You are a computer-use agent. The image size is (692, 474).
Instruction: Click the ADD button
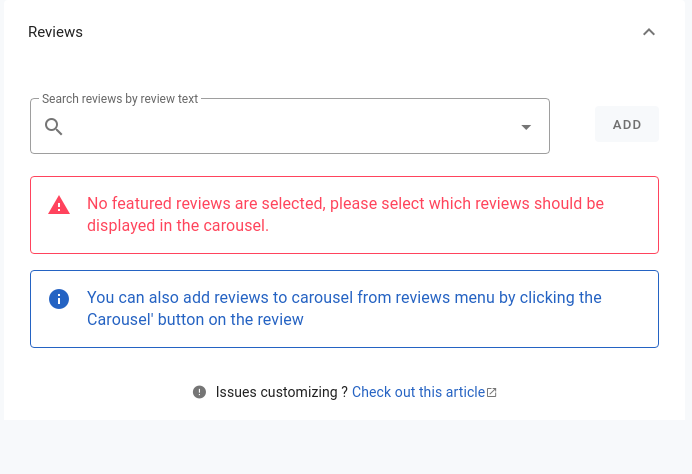(627, 124)
